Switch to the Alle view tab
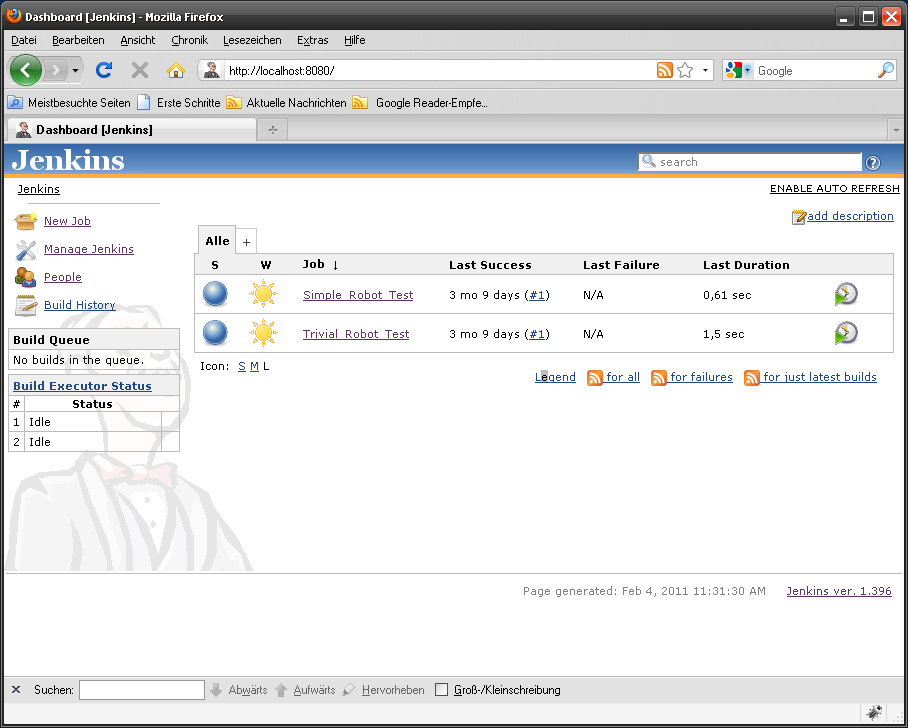The image size is (908, 728). coord(216,240)
